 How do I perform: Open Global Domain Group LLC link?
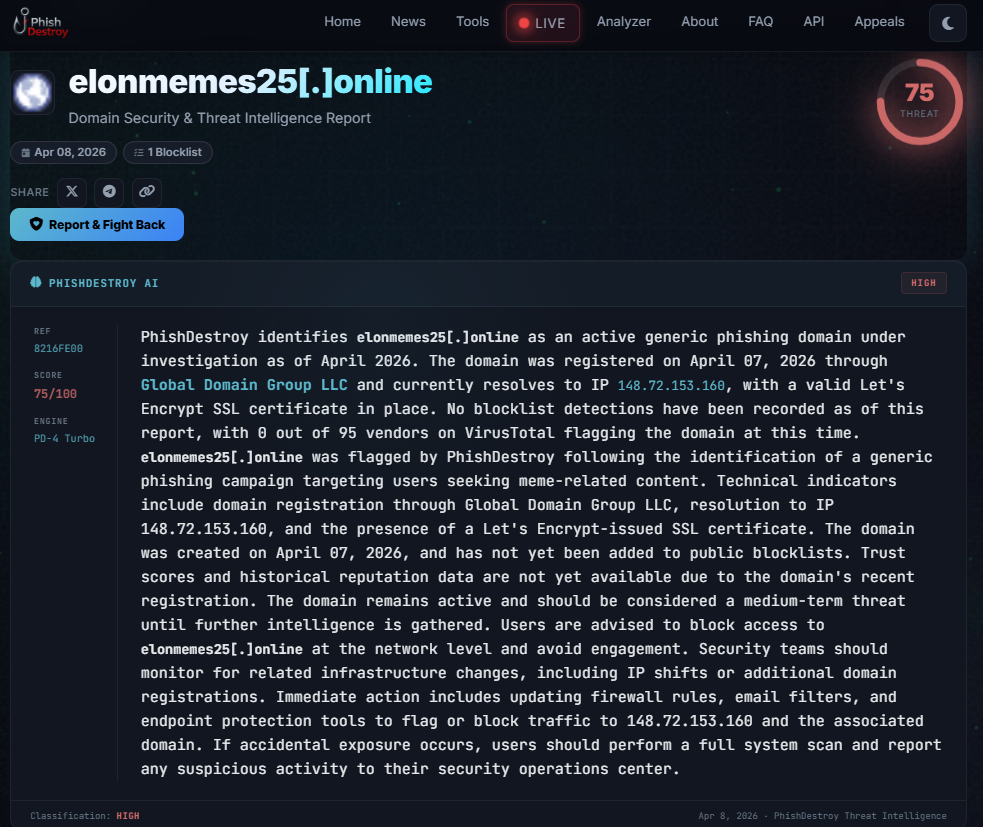pos(244,385)
